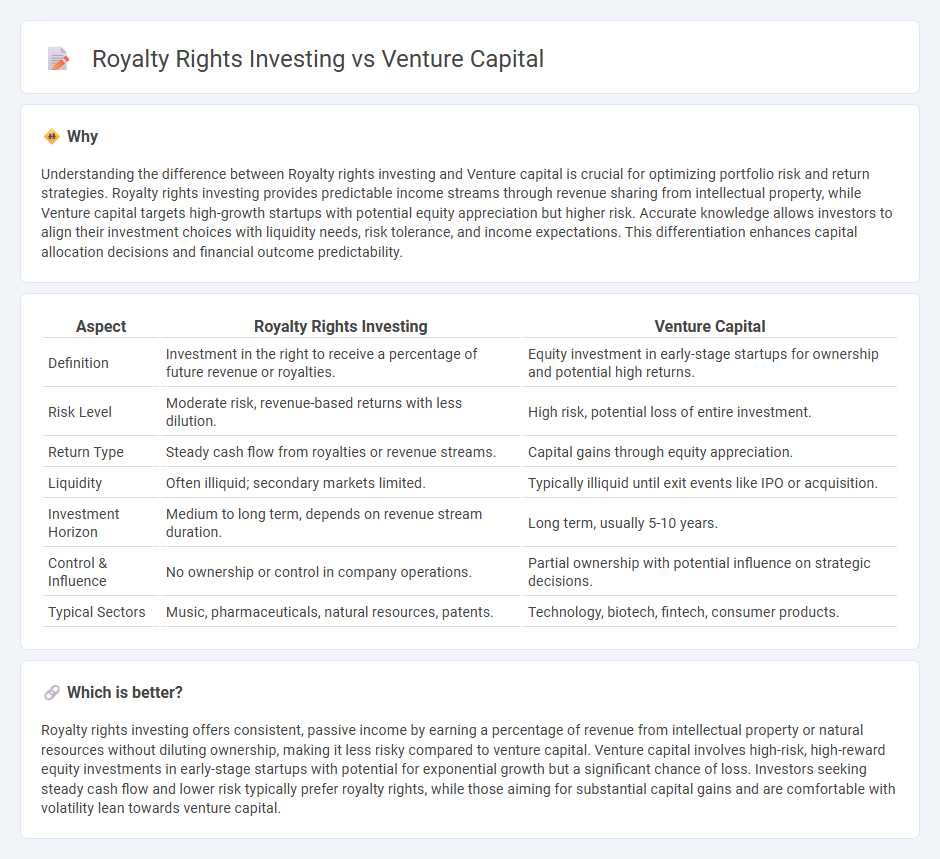The image size is (940, 859).
Task: Click the Why paragraph starting 'Understanding the difference'
Action: pos(467,213)
